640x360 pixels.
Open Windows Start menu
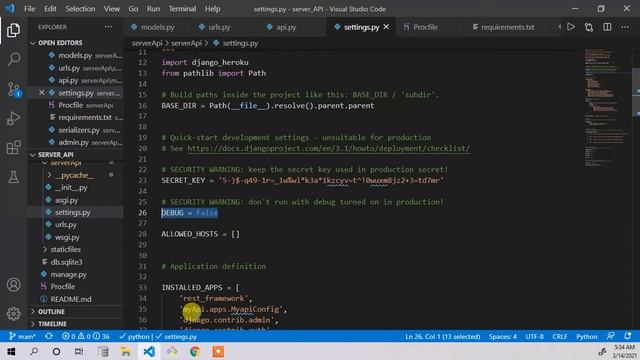[11, 351]
